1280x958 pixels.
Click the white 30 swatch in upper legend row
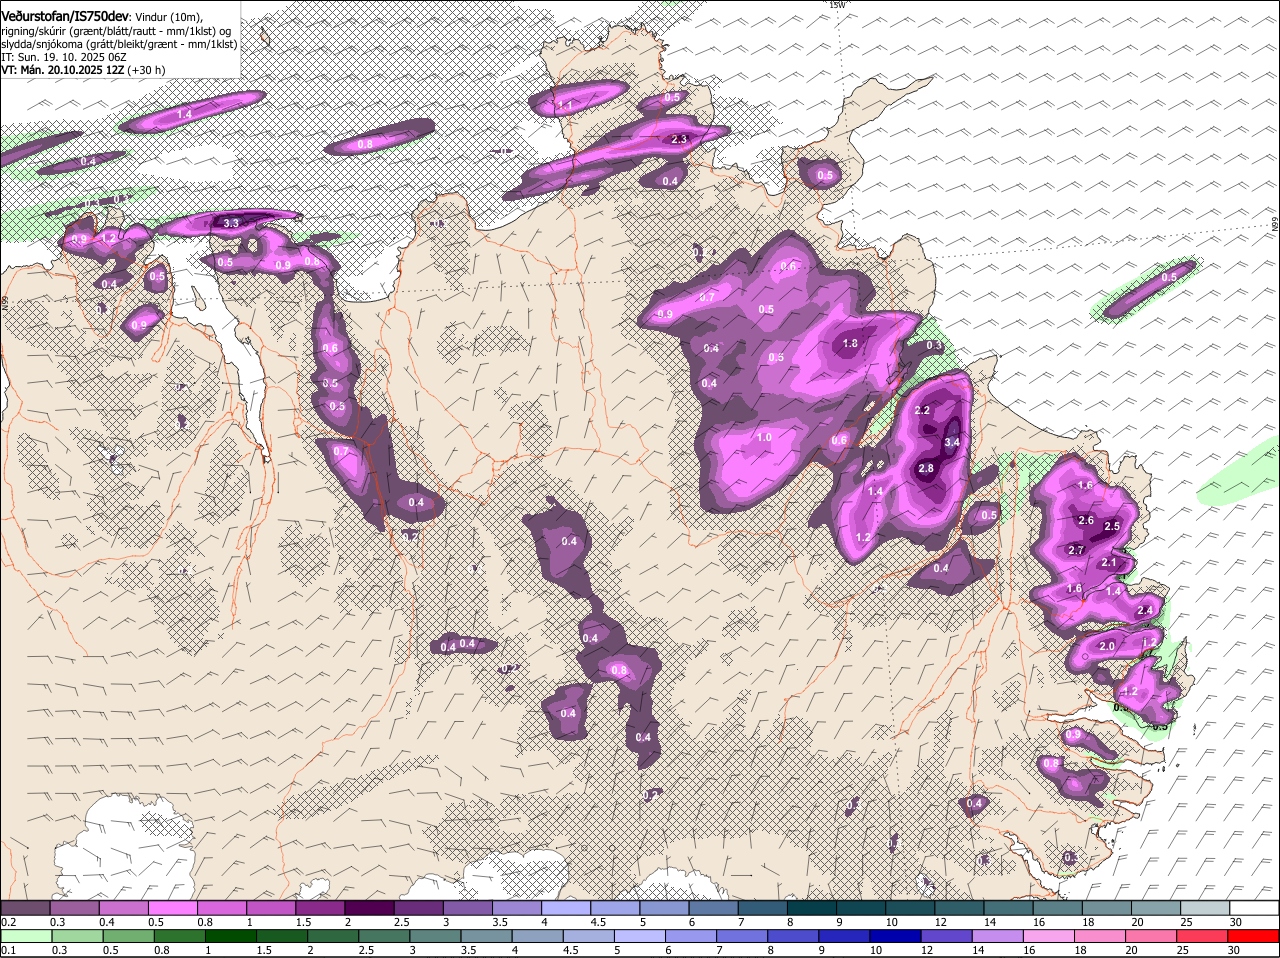click(x=1255, y=907)
